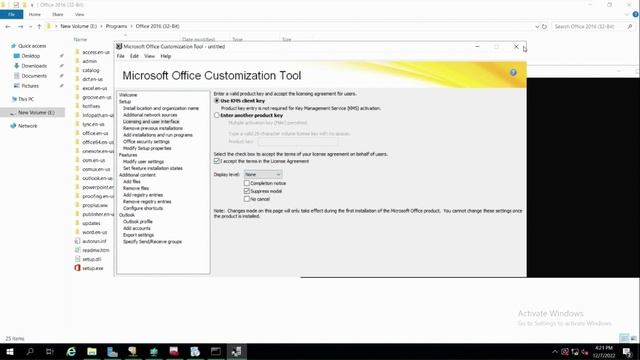The width and height of the screenshot is (640, 360).
Task: Select Add files in the tree
Action: tap(132, 182)
